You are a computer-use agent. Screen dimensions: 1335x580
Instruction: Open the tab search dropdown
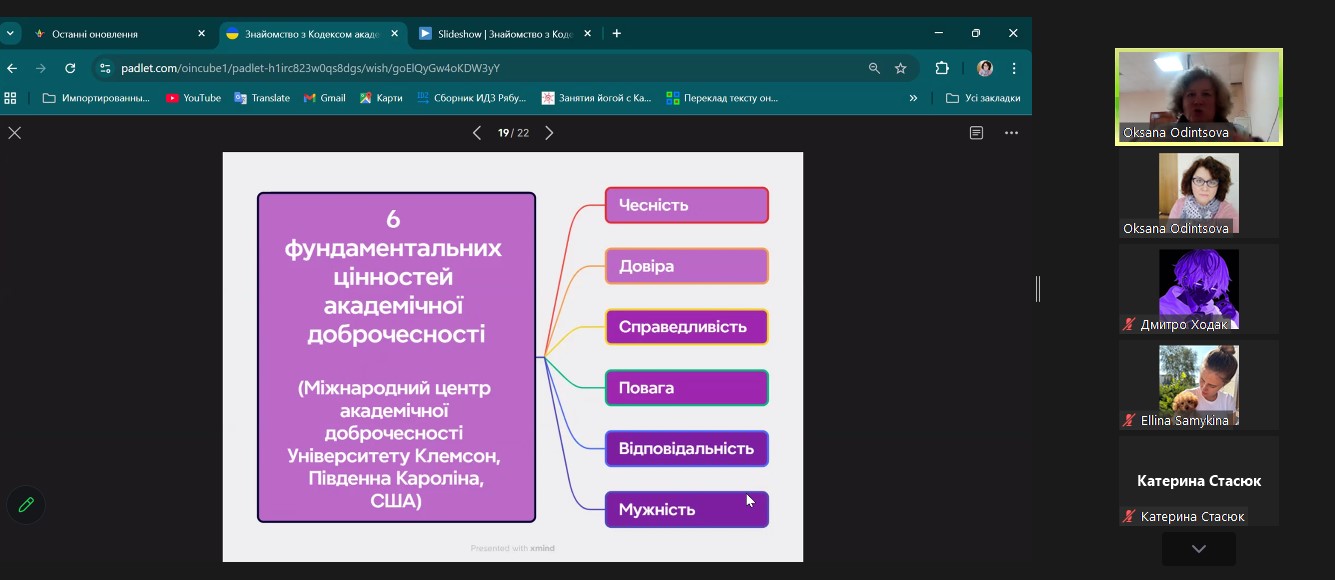click(11, 33)
